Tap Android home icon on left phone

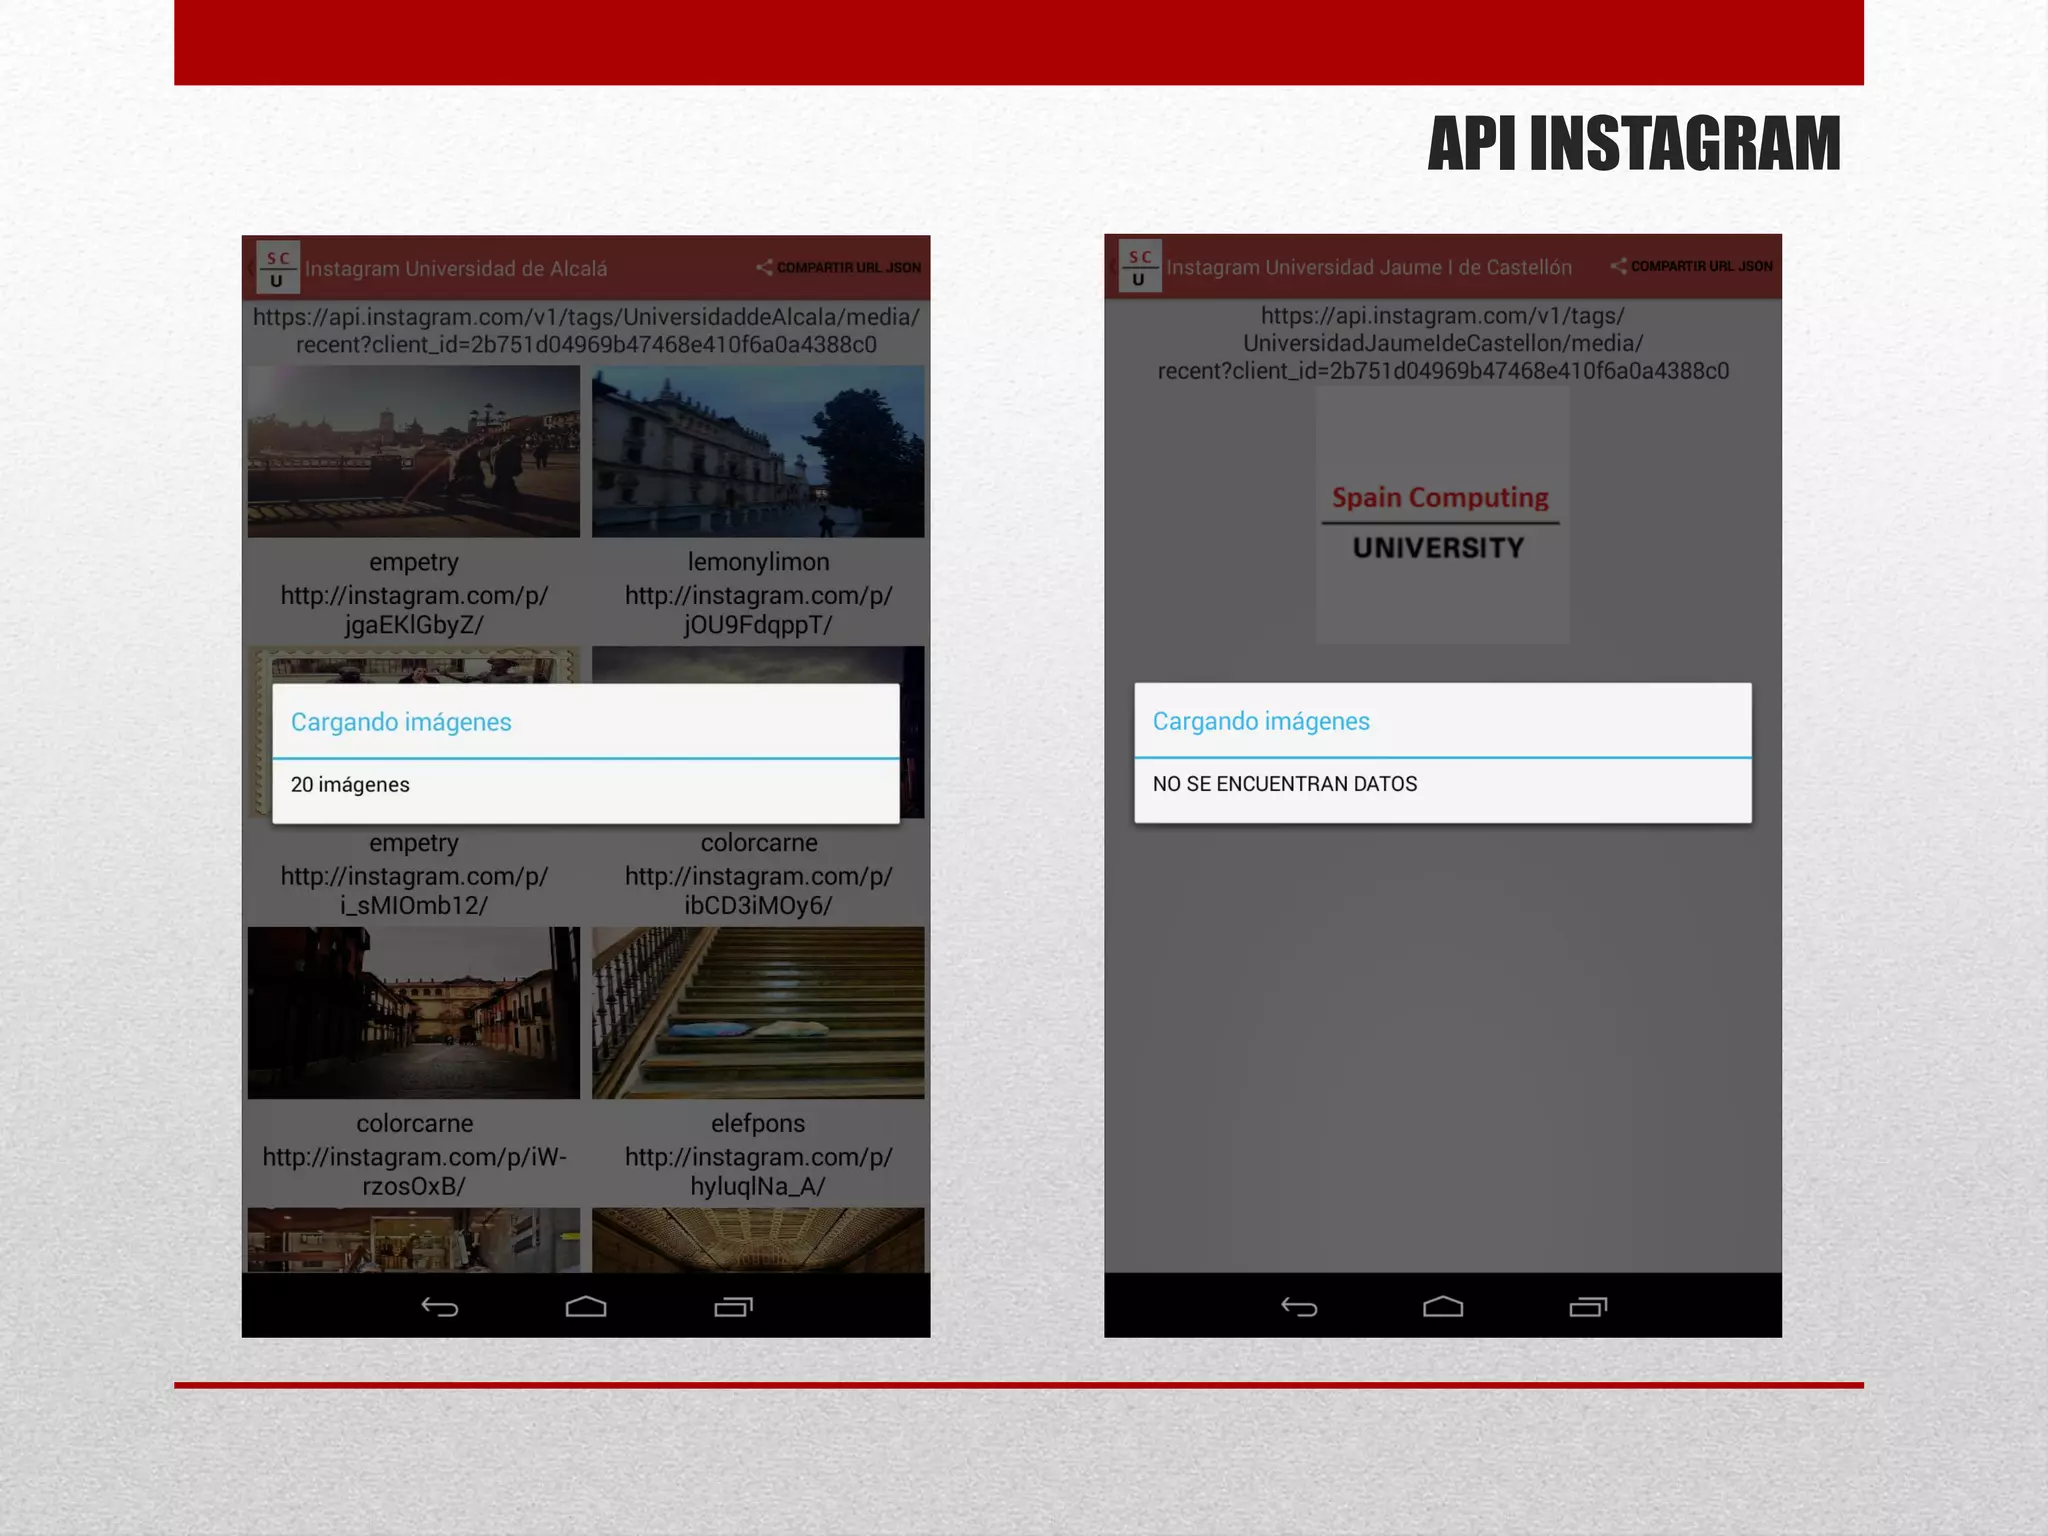586,1307
